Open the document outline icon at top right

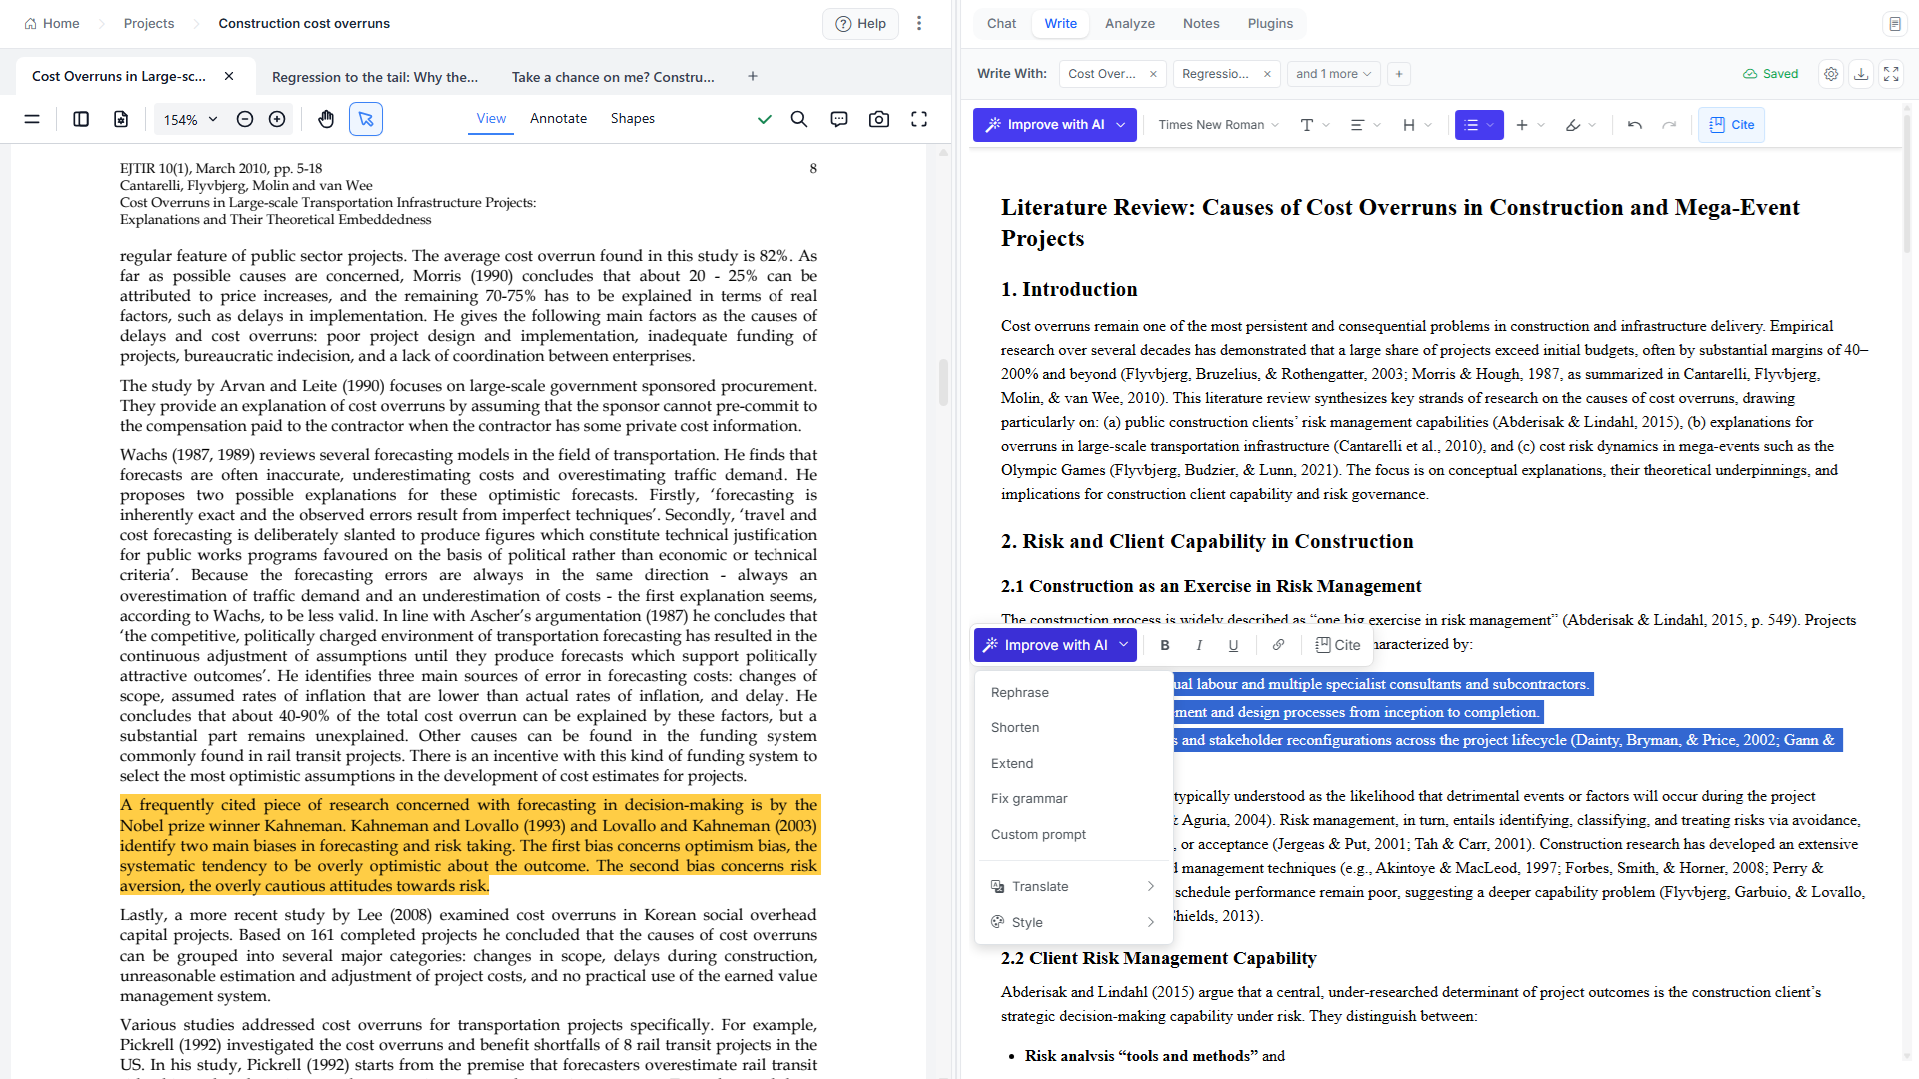[x=1894, y=23]
